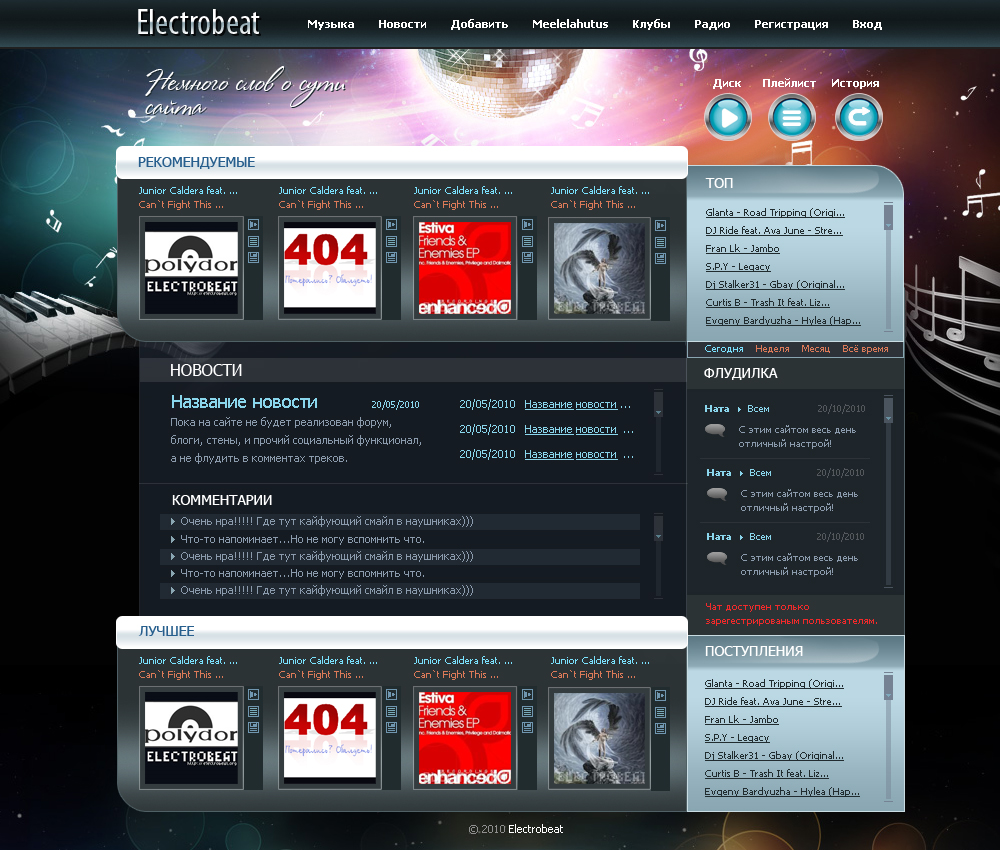Open the История round arrow icon

858,119
